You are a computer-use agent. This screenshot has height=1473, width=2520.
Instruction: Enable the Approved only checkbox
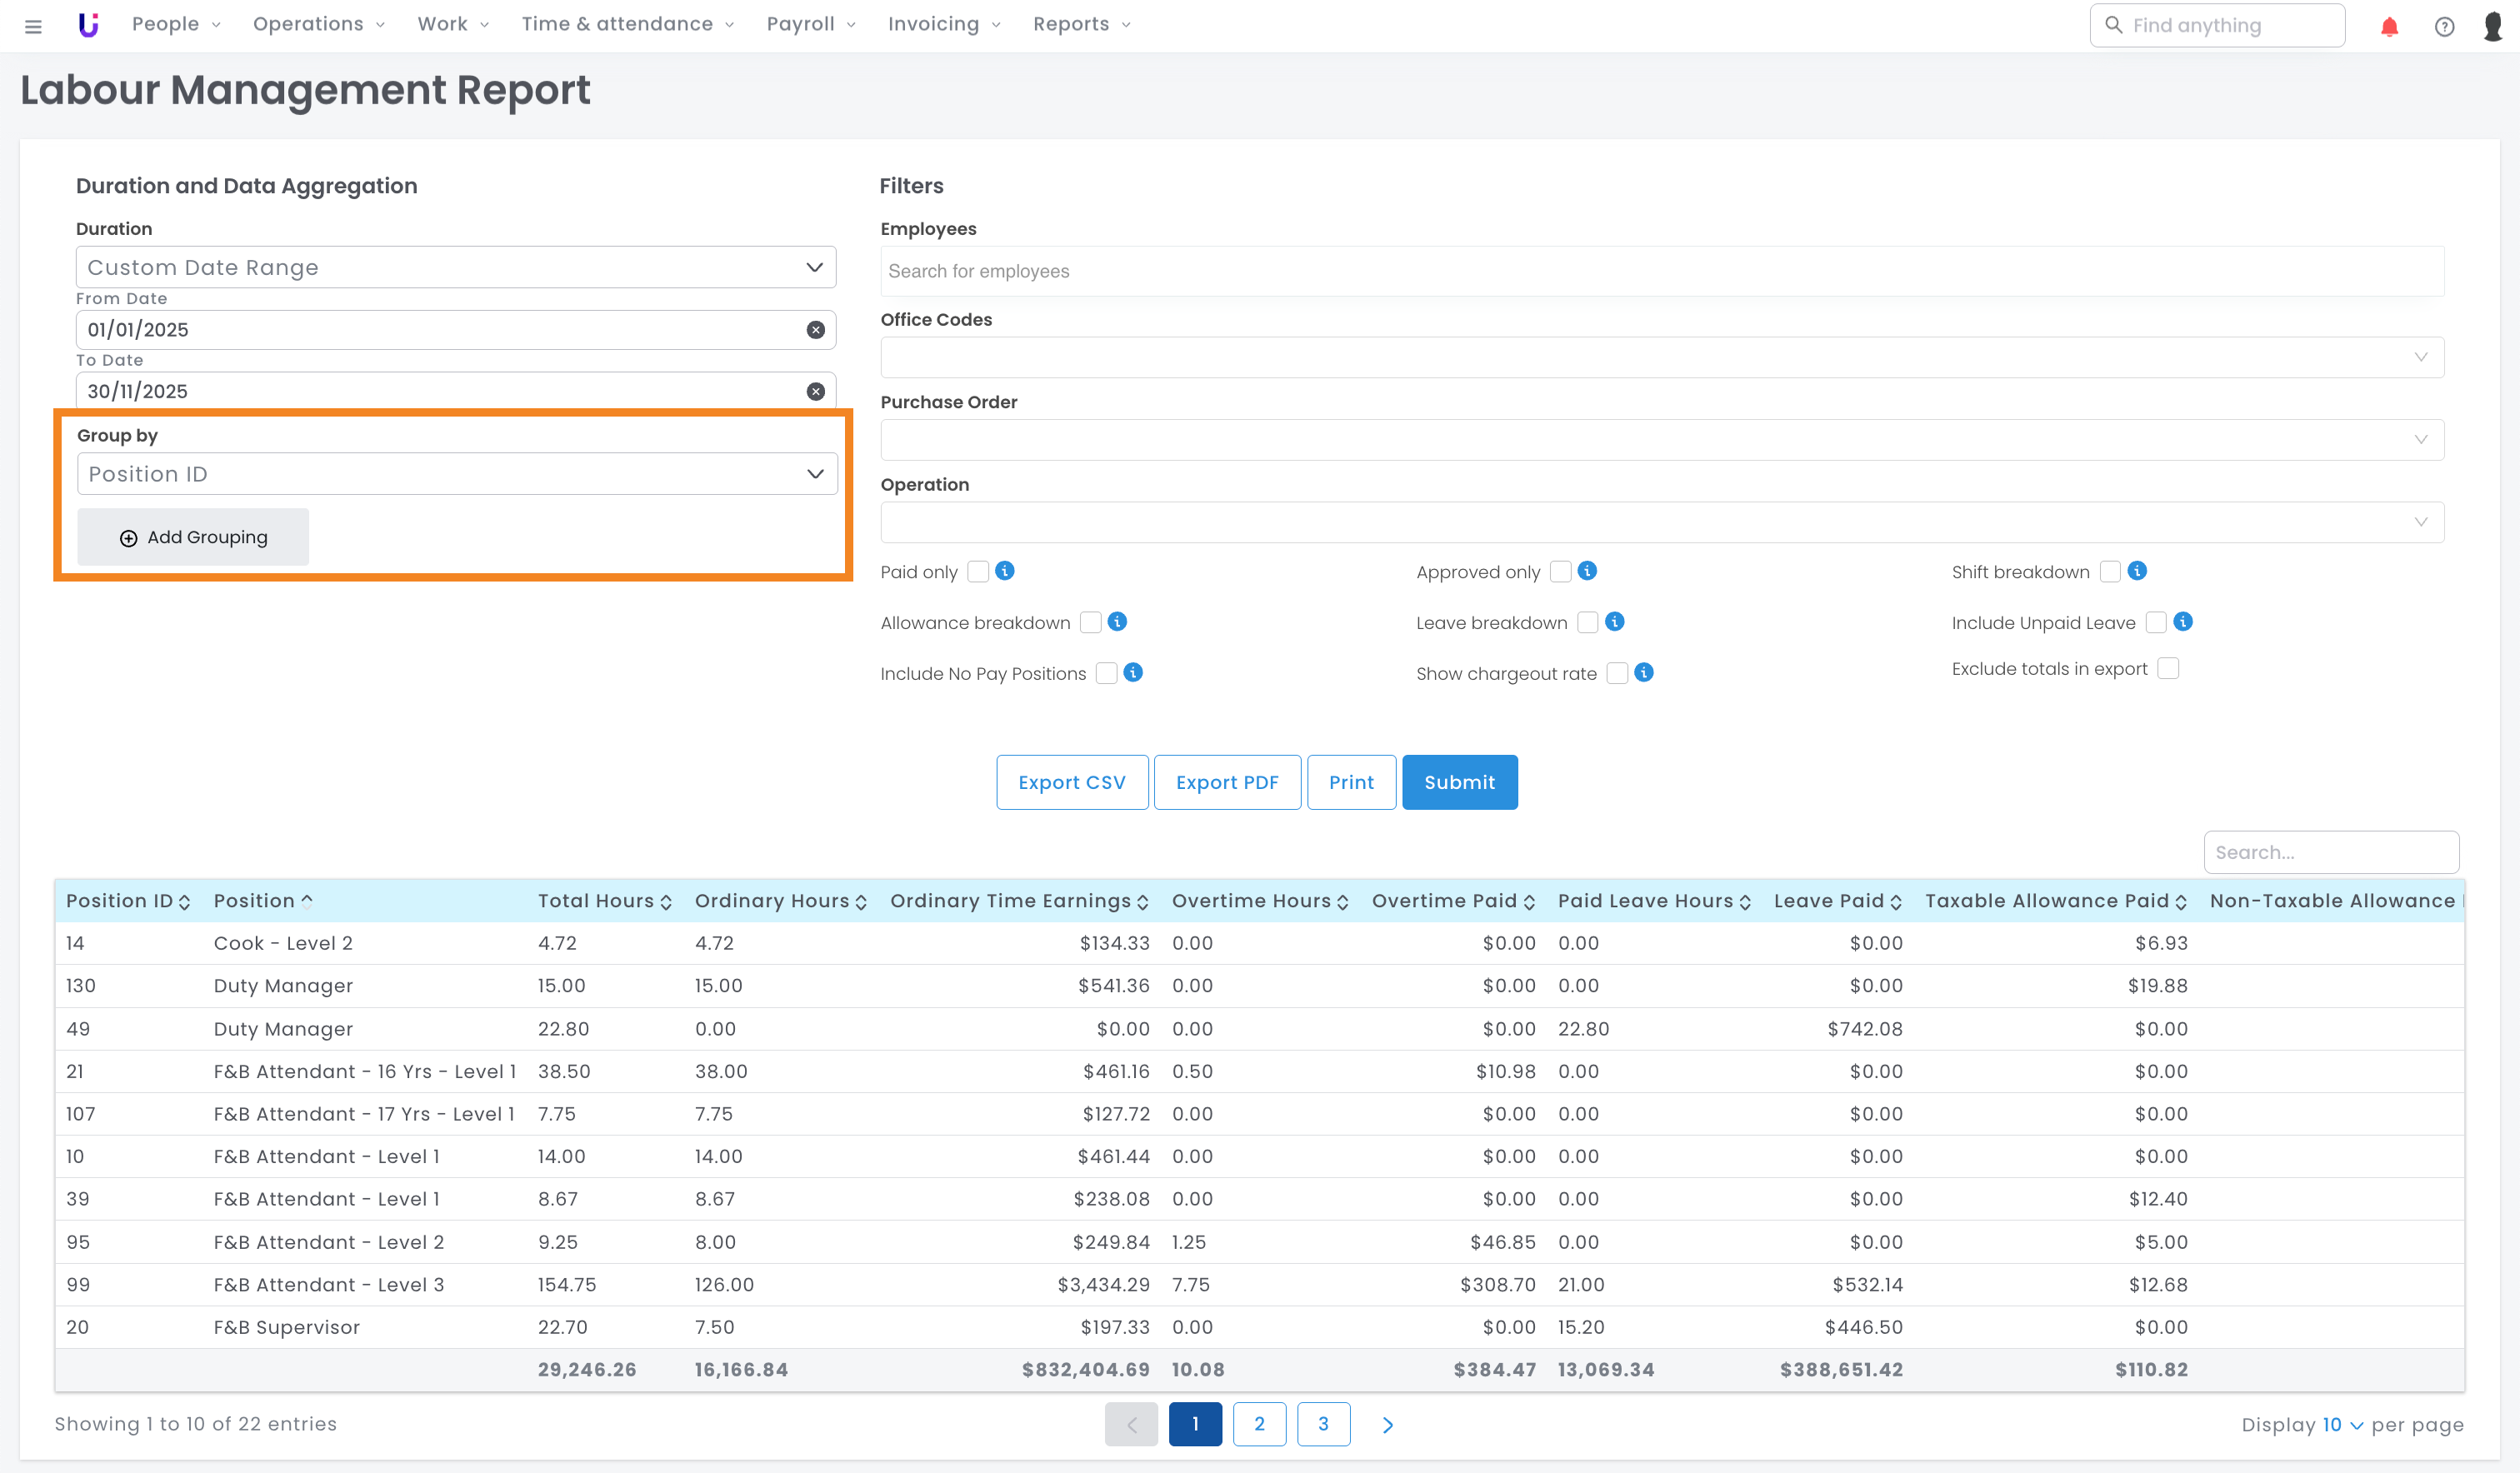1560,572
